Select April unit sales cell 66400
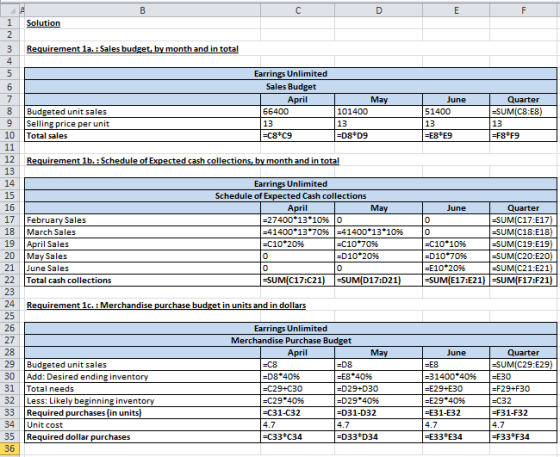Viewport: 560px width, 457px height. pos(298,112)
